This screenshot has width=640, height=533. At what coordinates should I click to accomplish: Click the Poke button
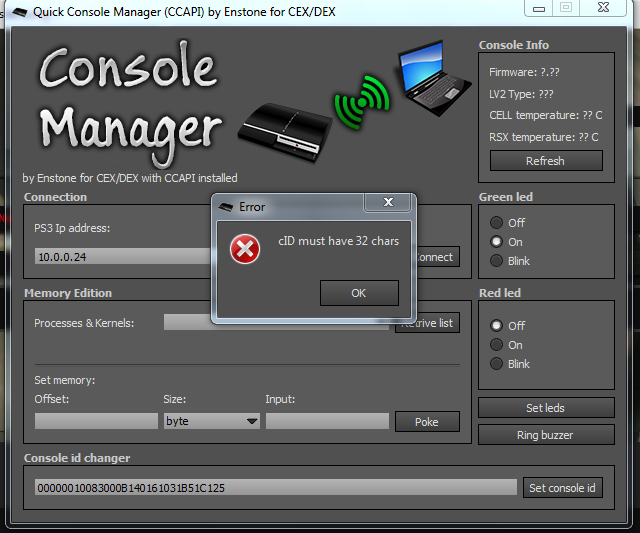(x=427, y=422)
